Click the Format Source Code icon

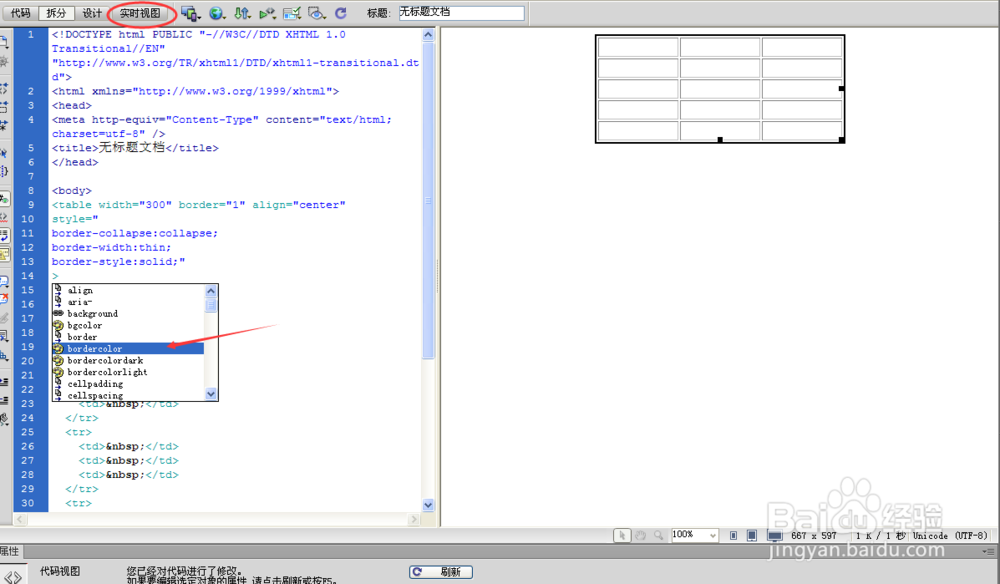4,419
